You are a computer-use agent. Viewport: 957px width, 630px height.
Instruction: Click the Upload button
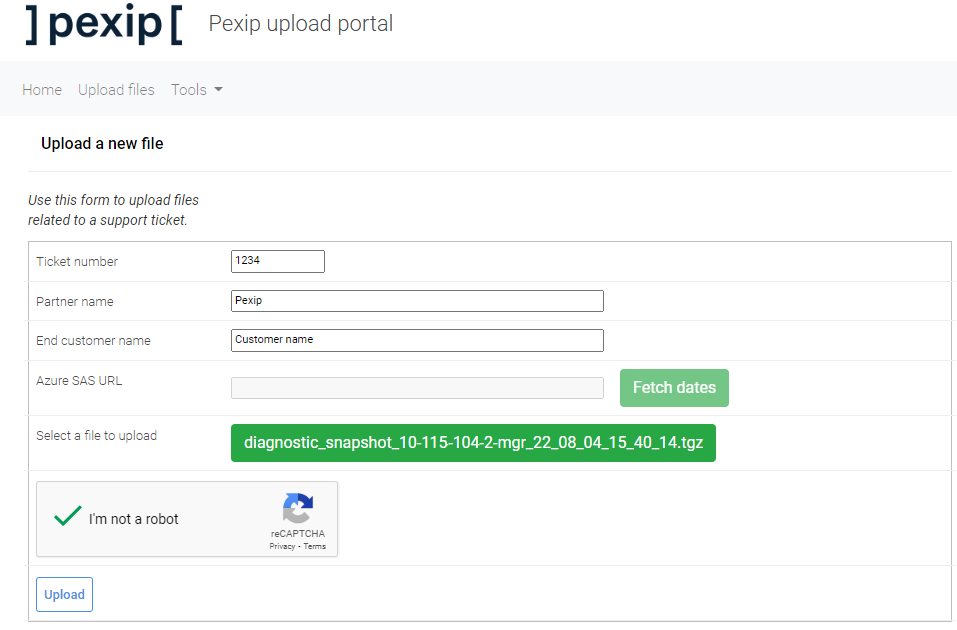[64, 594]
